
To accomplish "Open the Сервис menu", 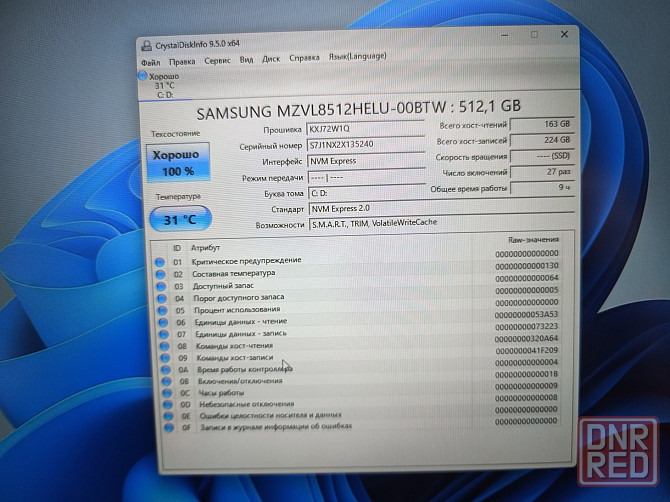I will (x=217, y=61).
